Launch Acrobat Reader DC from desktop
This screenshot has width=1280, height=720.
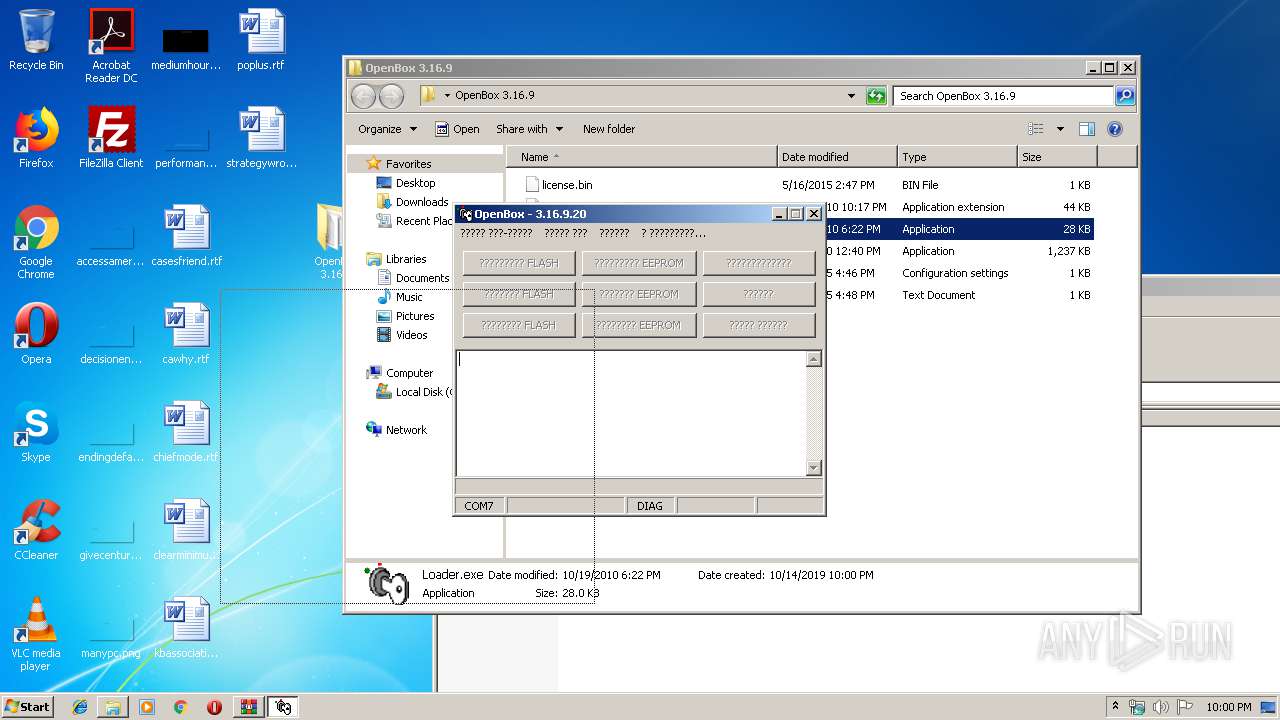111,46
